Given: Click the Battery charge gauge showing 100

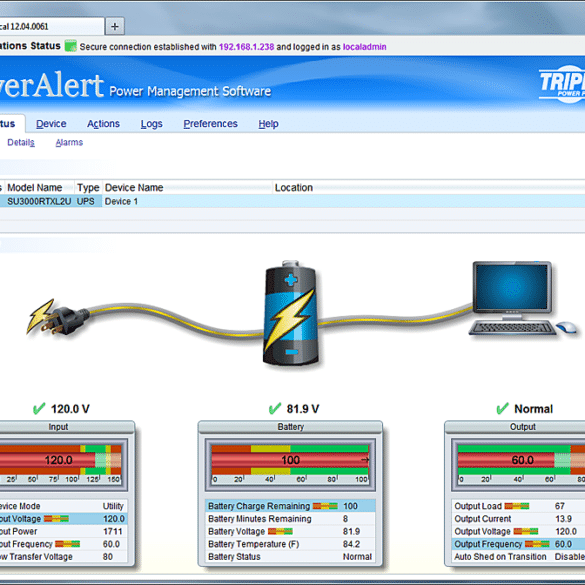Looking at the screenshot, I should pyautogui.click(x=290, y=465).
